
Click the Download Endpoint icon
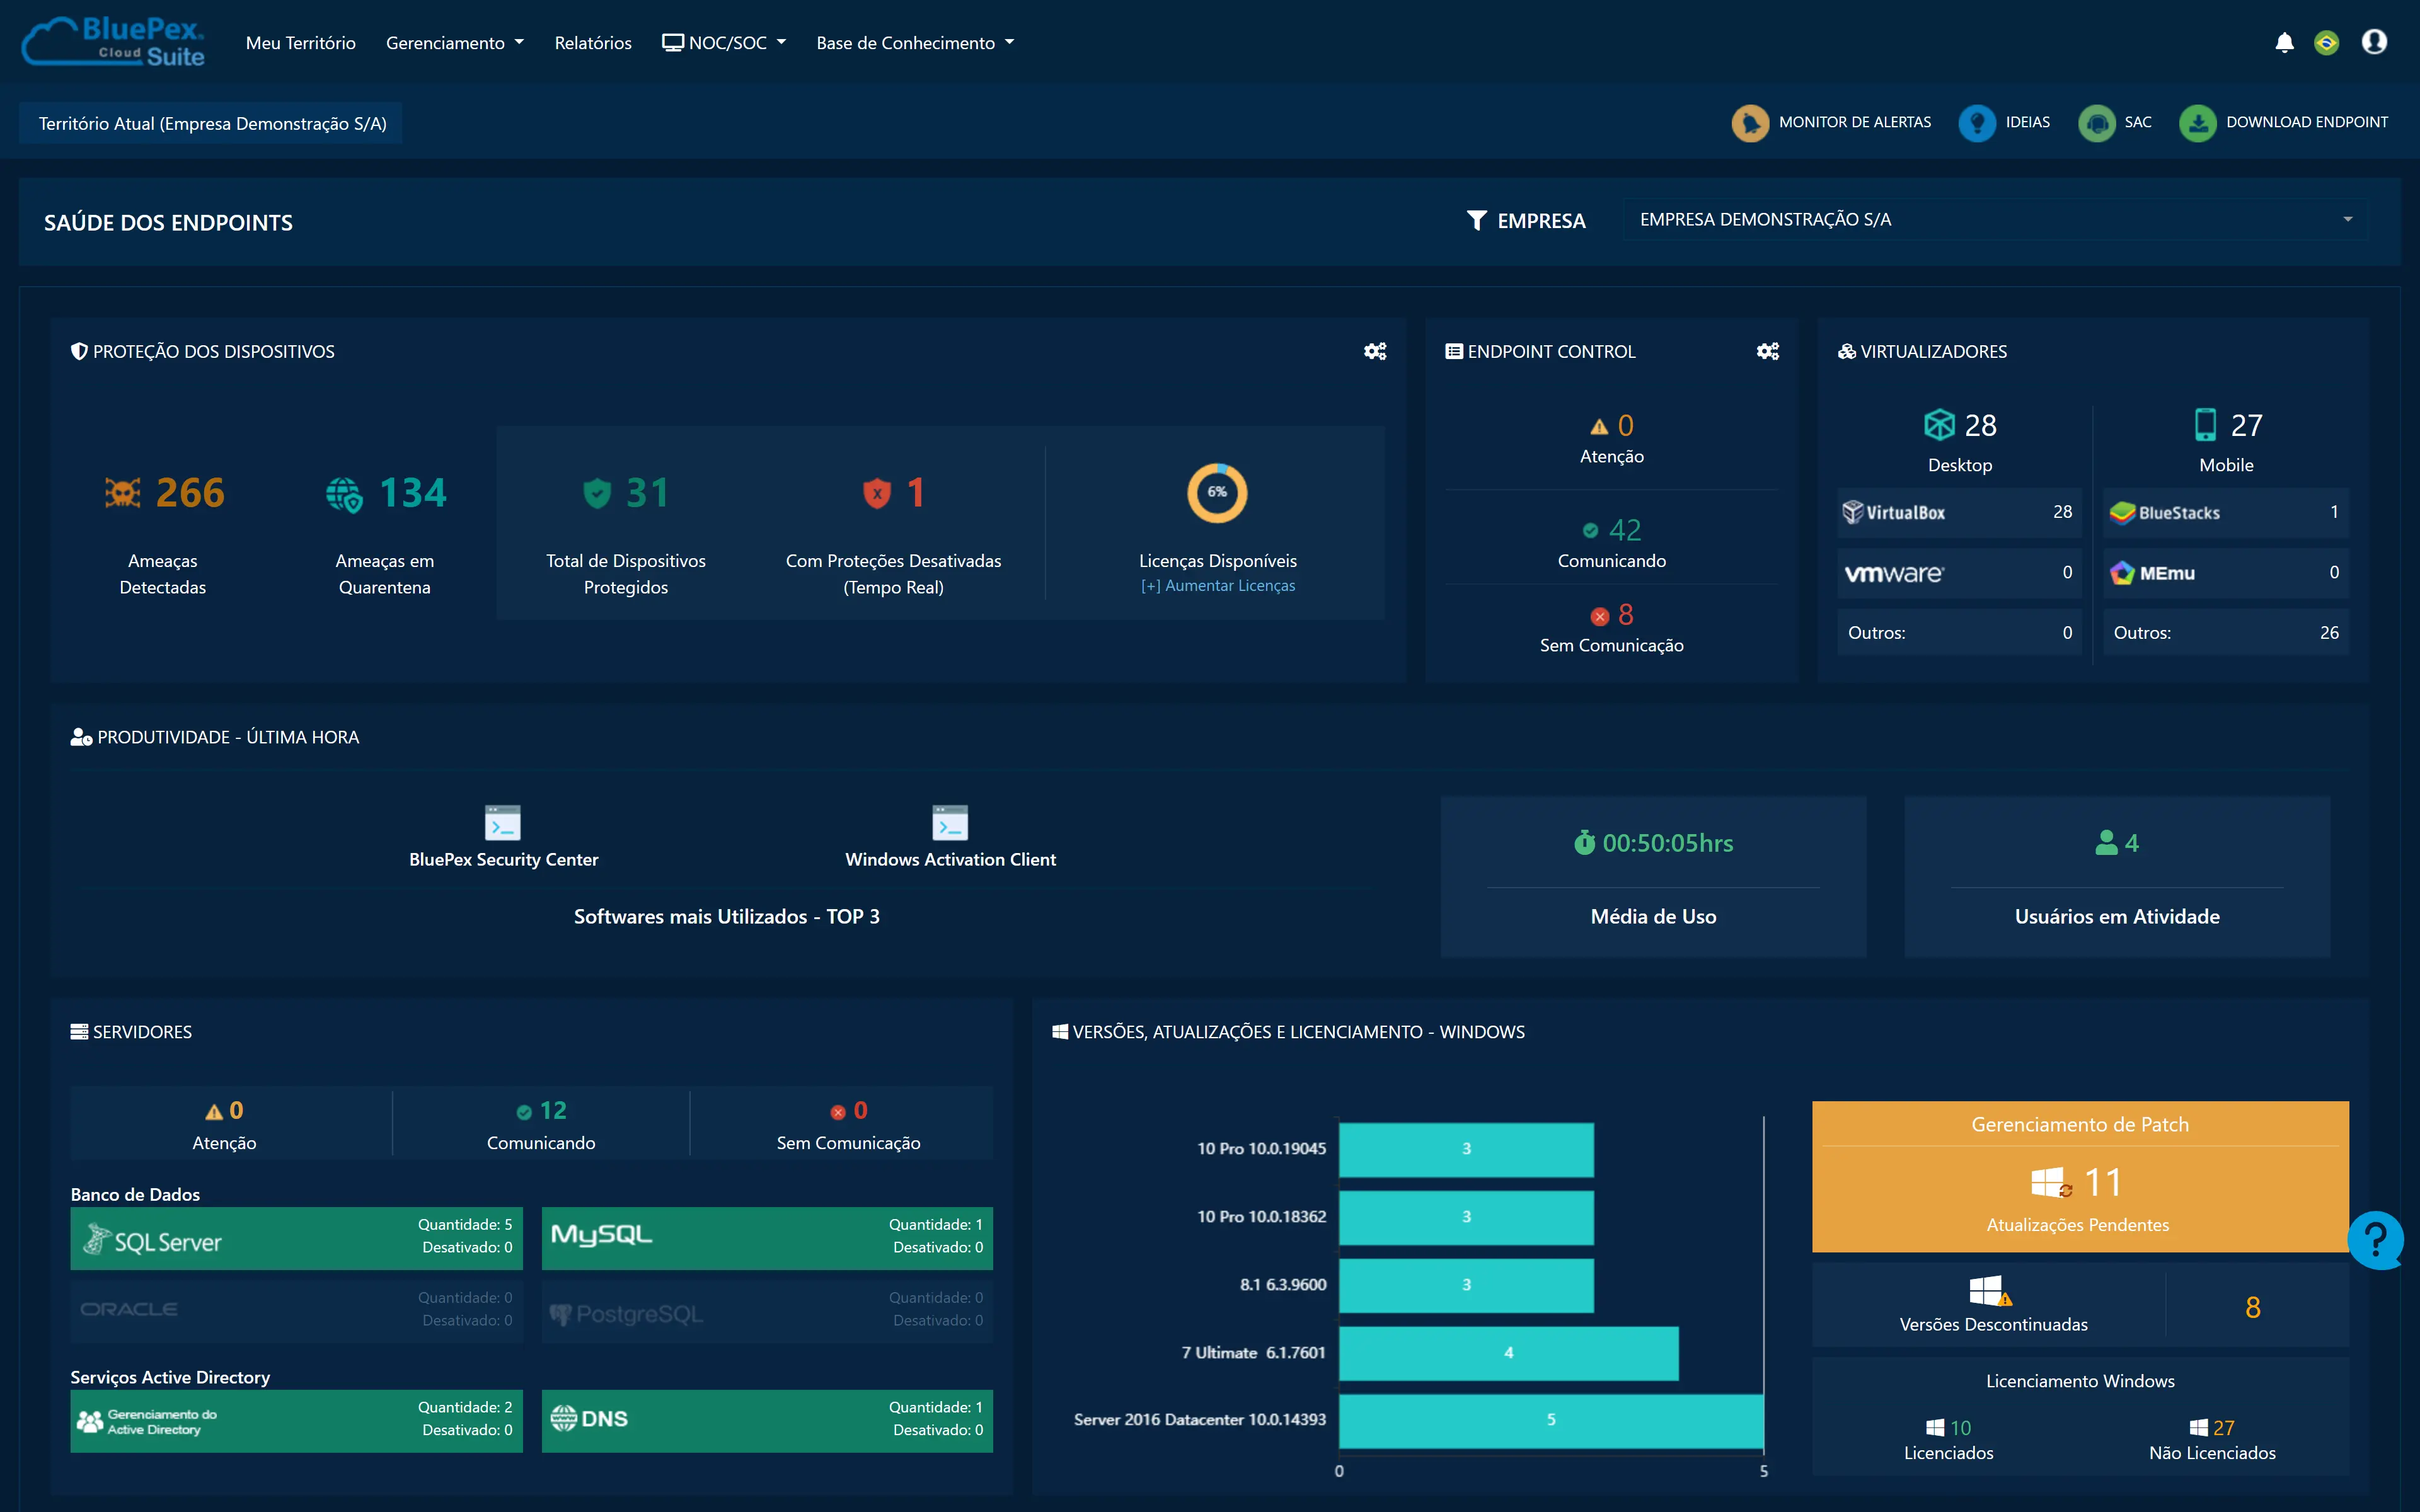pyautogui.click(x=2198, y=123)
